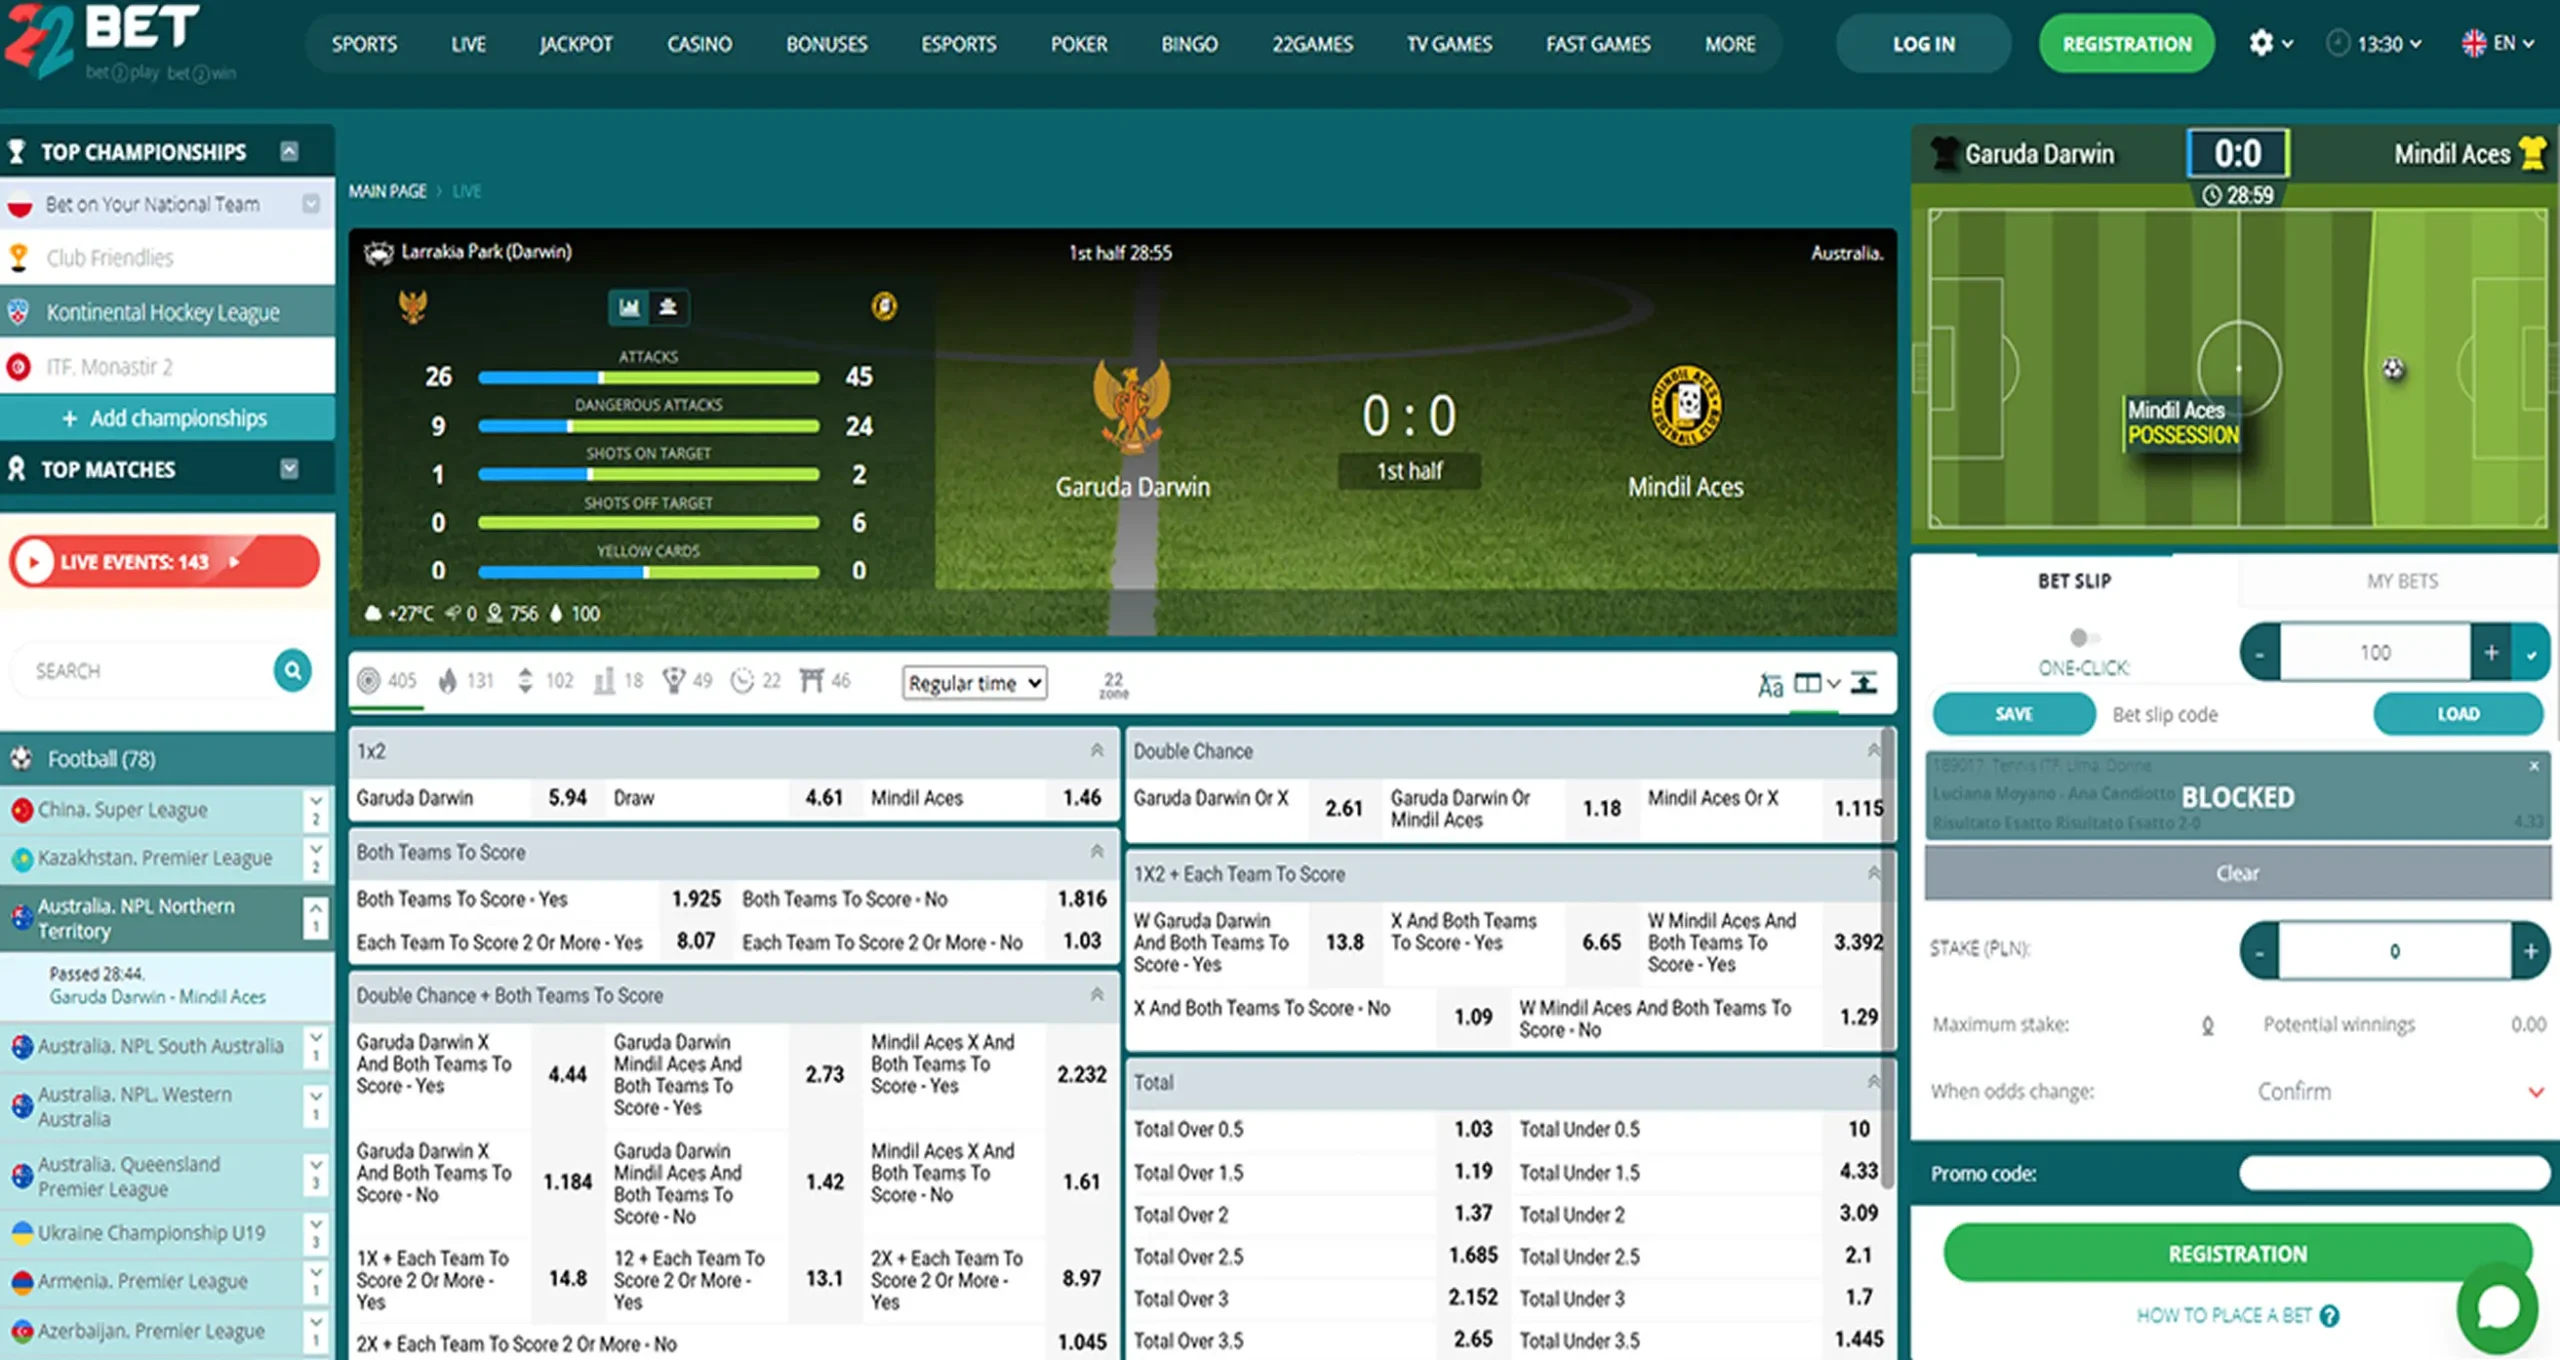Screen dimensions: 2560x1360
Task: Open the EN language dropdown
Action: [x=2498, y=43]
